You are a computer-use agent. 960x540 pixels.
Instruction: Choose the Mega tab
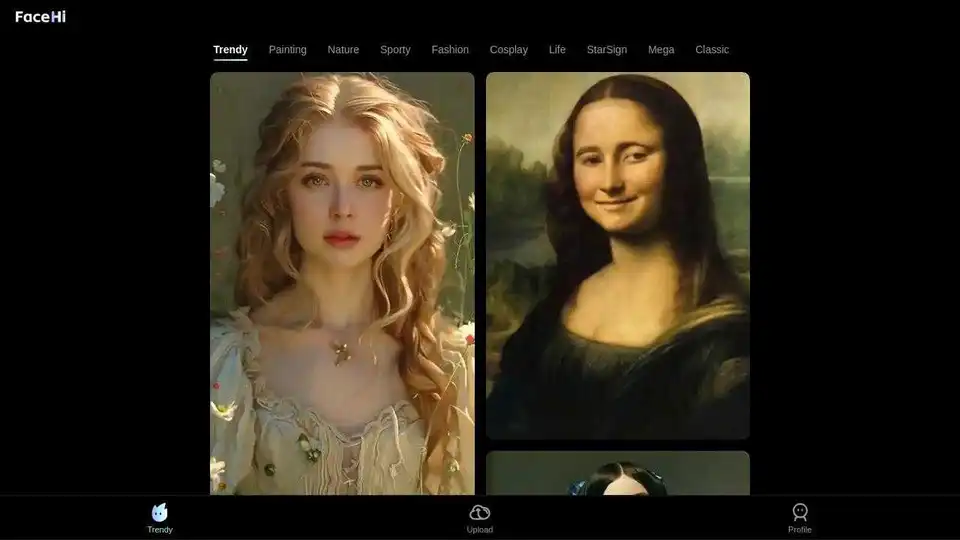point(661,50)
